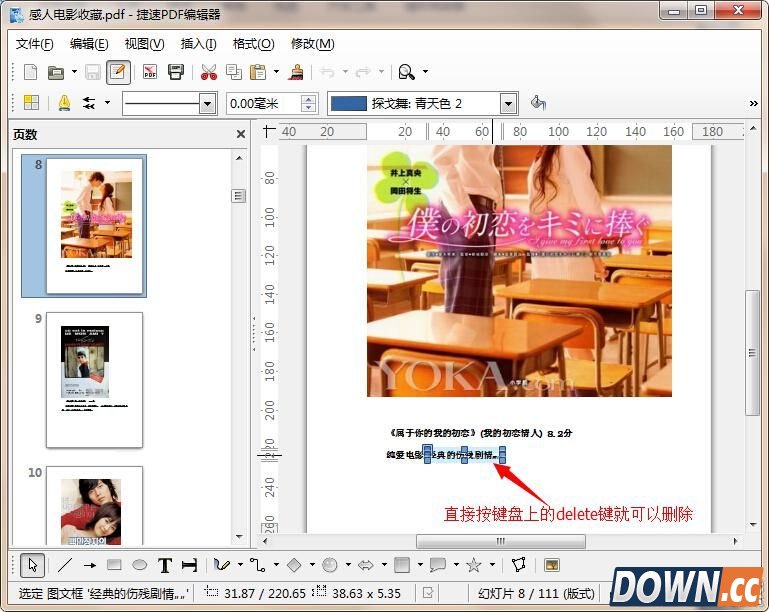
Task: Toggle the Edit File mode button
Action: pos(119,72)
